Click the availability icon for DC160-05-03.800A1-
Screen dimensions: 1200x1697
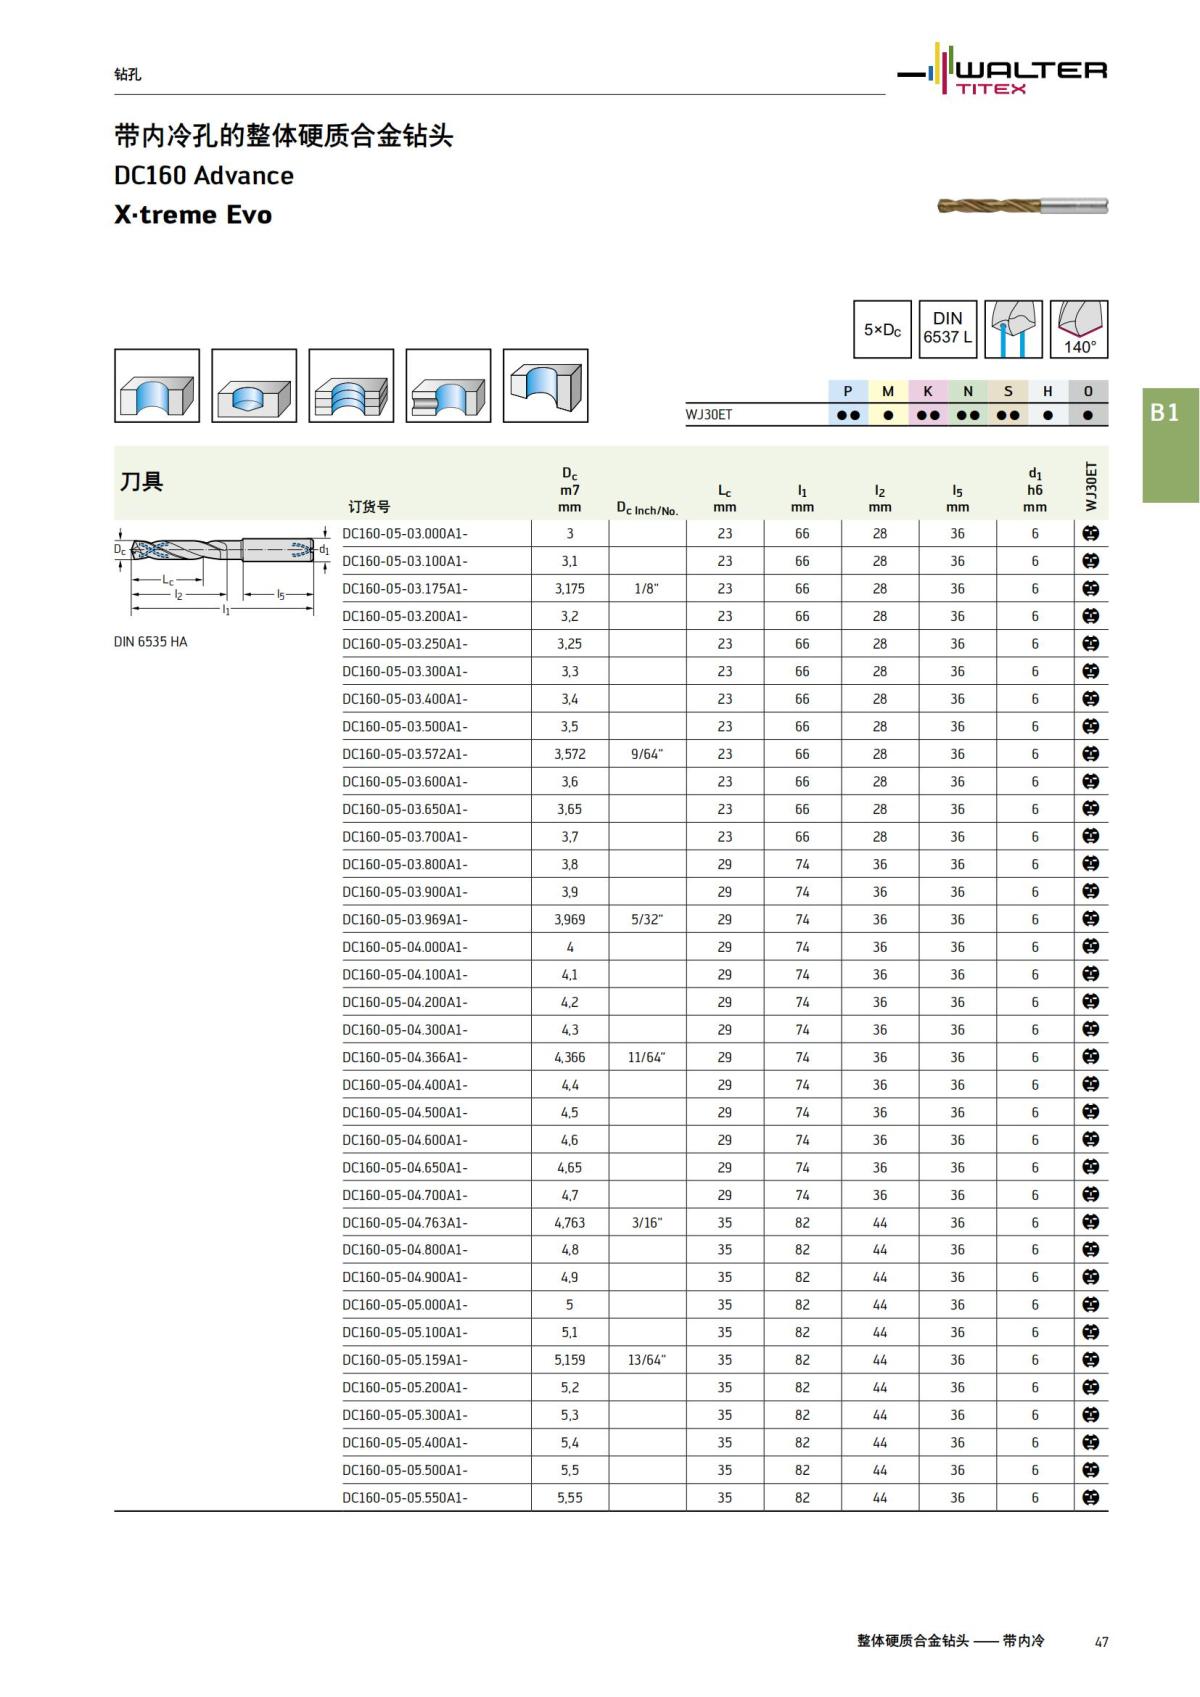[1091, 864]
